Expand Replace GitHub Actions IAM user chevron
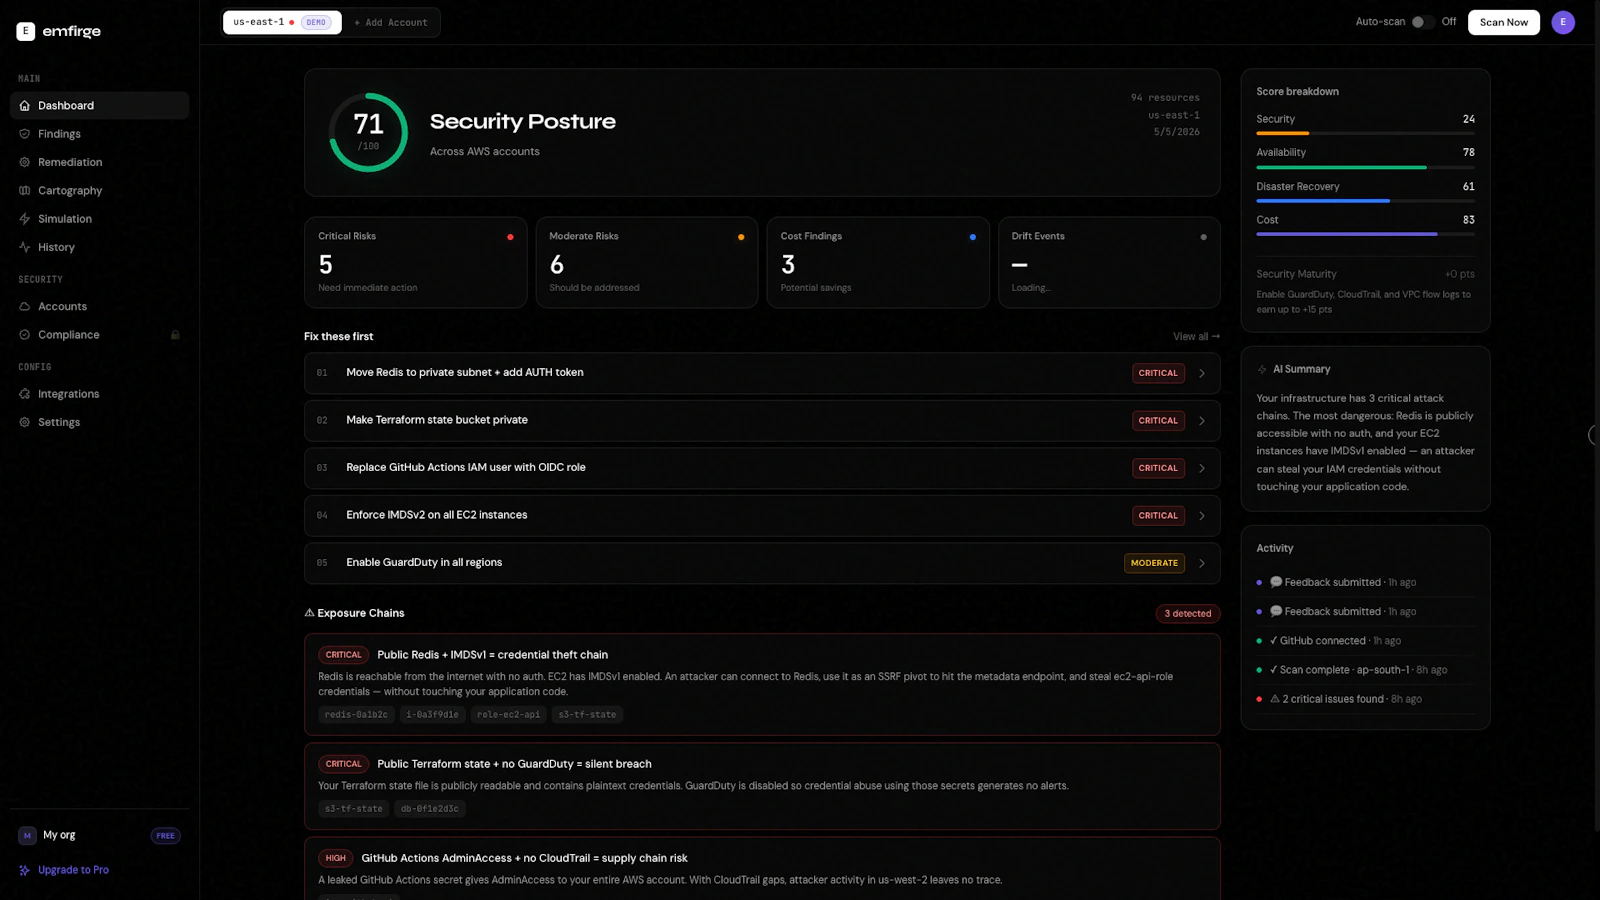 1202,468
